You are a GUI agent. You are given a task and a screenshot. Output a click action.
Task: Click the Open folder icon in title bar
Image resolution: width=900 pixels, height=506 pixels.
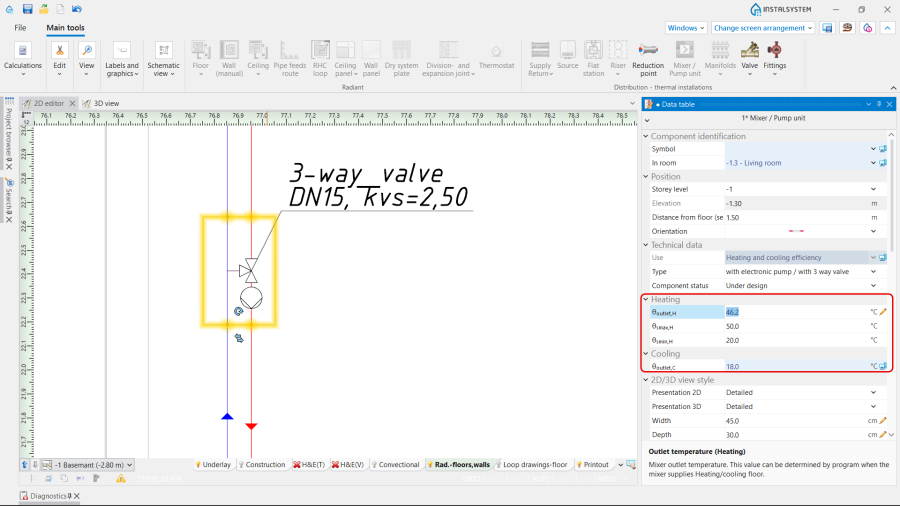click(44, 9)
